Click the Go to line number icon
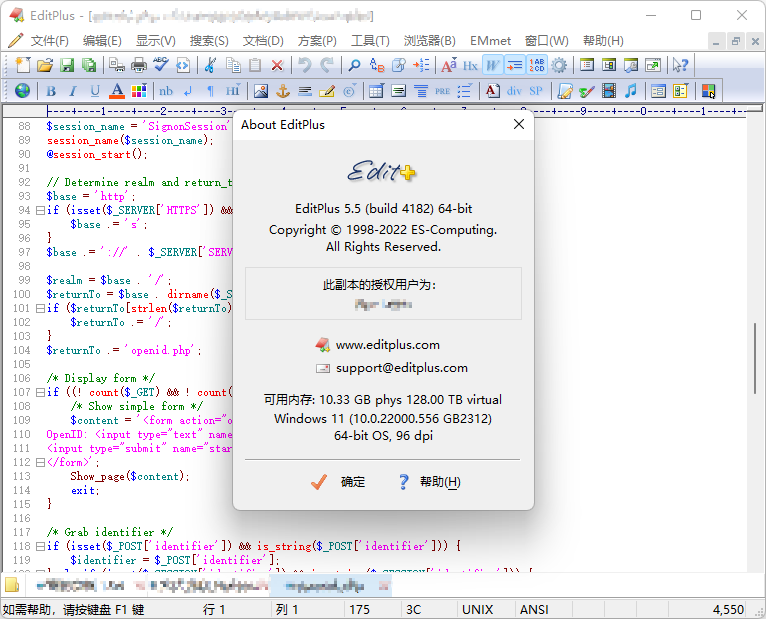 [421, 65]
